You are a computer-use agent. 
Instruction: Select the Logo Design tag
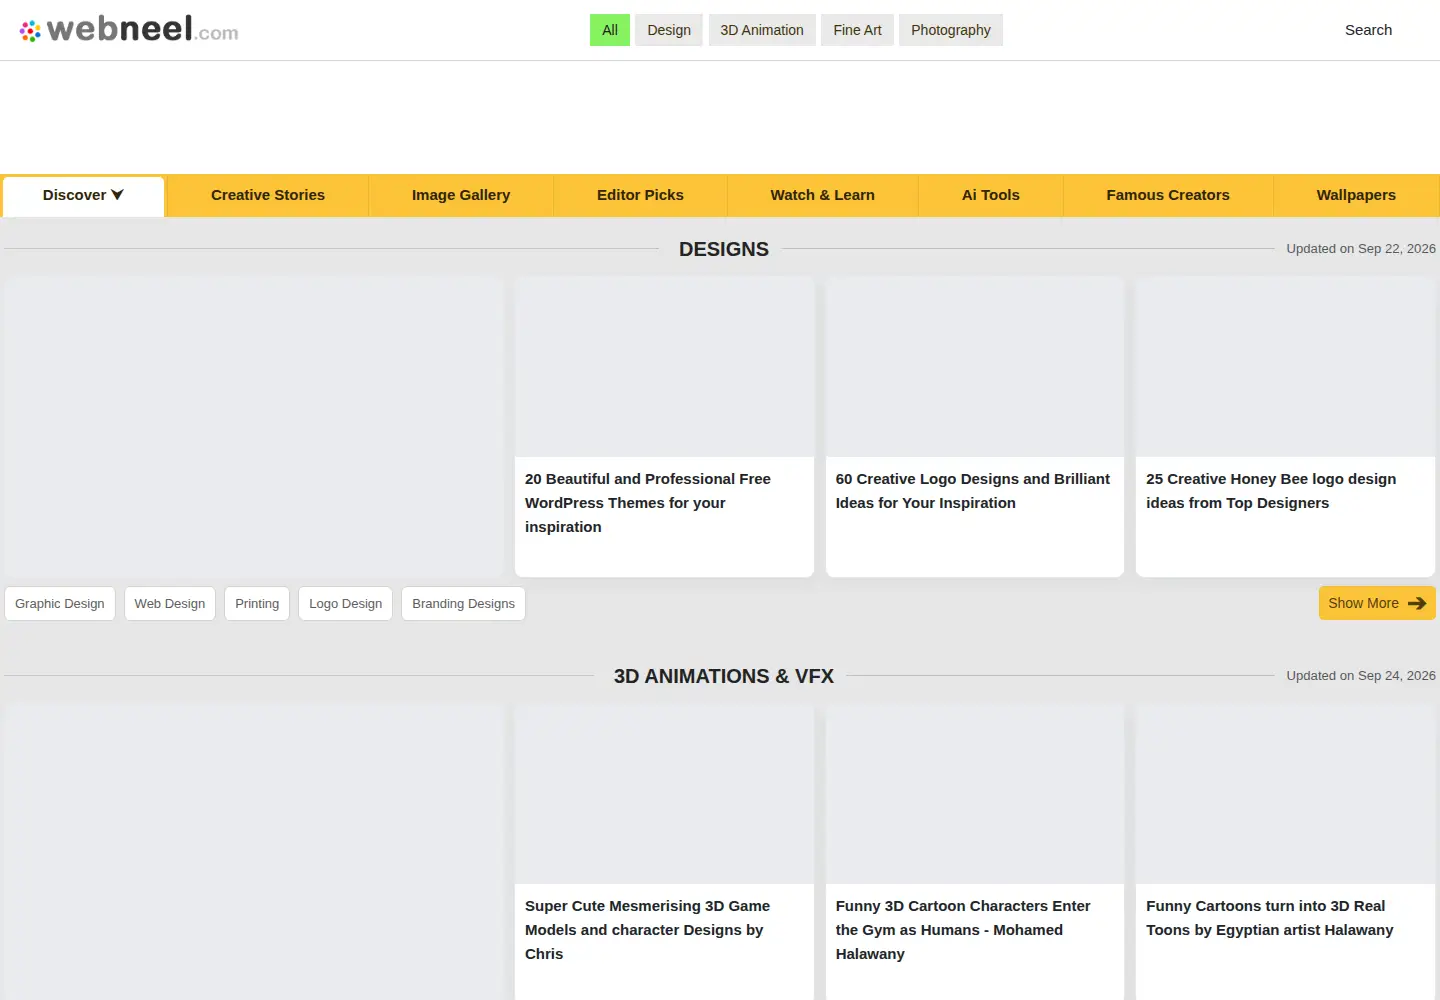[346, 604]
